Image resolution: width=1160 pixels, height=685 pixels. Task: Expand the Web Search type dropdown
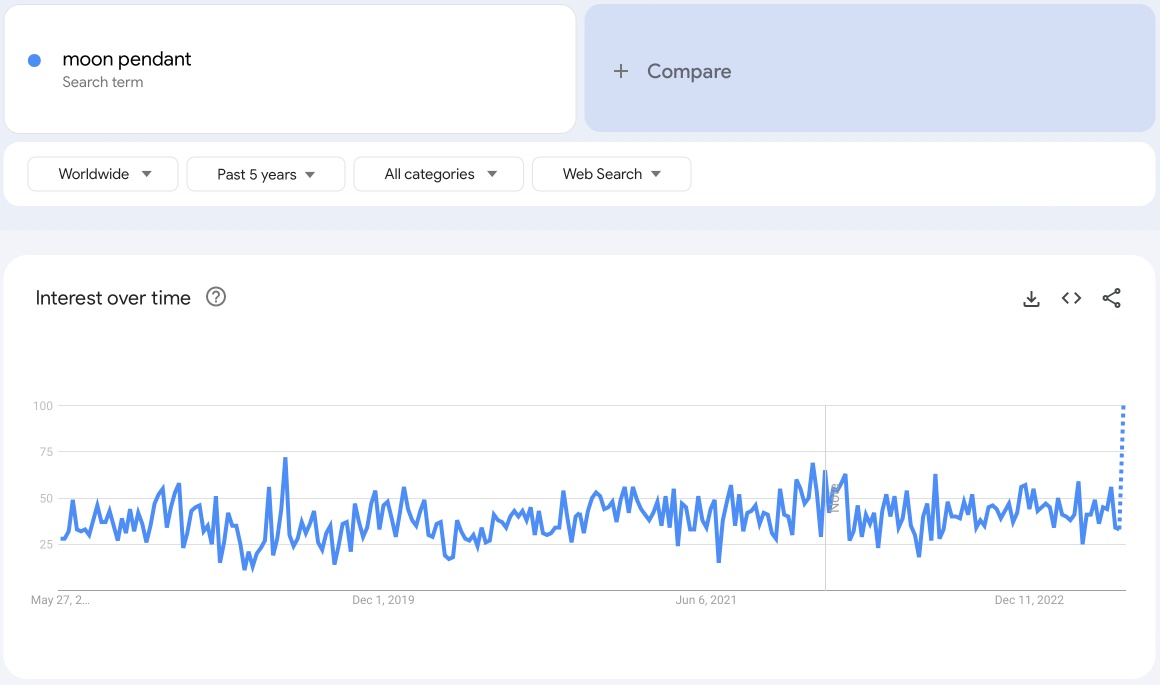[x=611, y=173]
